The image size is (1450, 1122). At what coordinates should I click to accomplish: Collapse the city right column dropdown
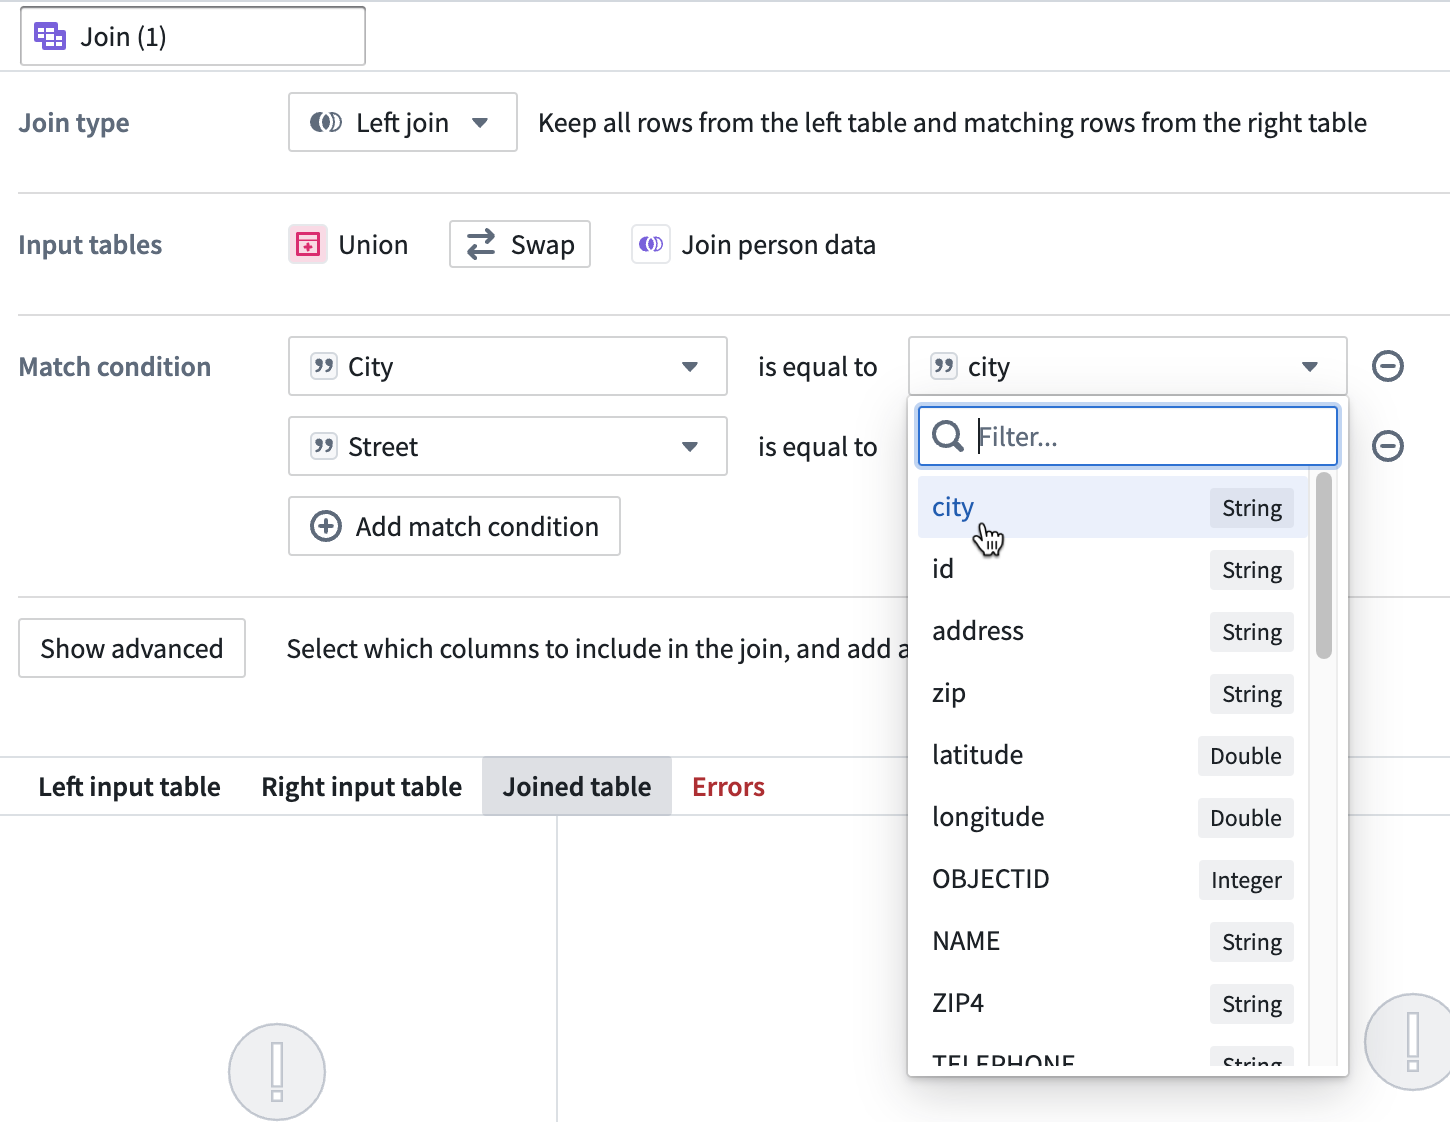(x=1128, y=366)
